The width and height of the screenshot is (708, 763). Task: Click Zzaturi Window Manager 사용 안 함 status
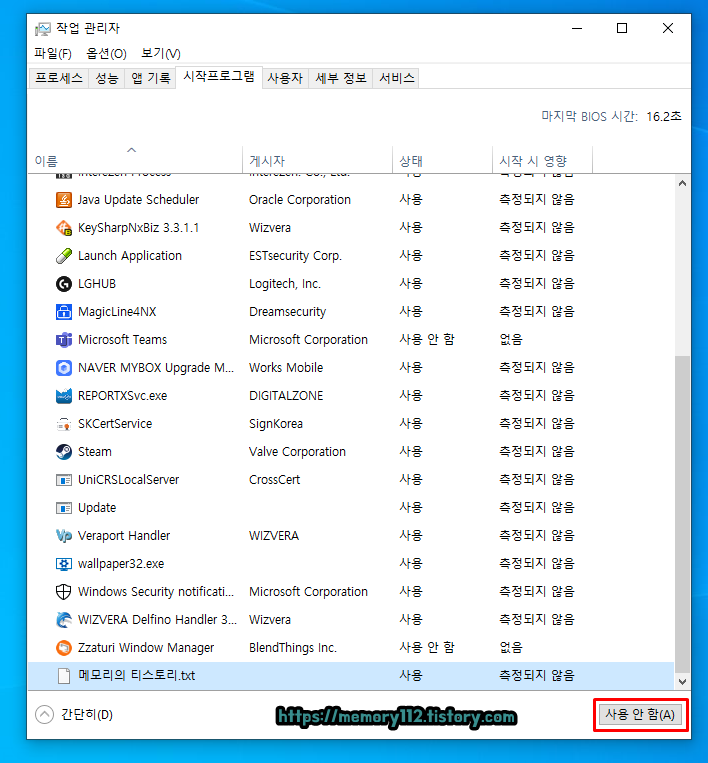click(x=427, y=648)
